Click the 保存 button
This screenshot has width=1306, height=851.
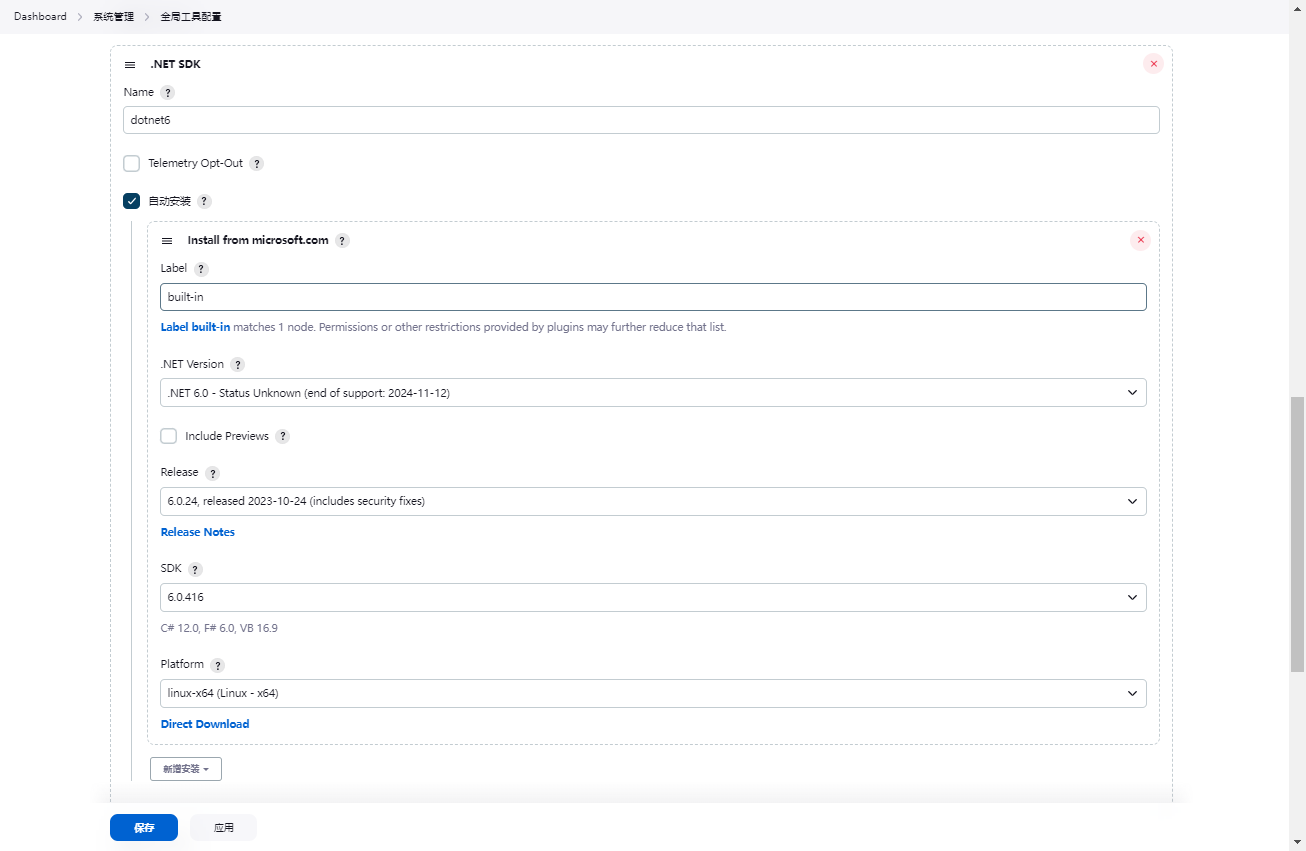[144, 828]
